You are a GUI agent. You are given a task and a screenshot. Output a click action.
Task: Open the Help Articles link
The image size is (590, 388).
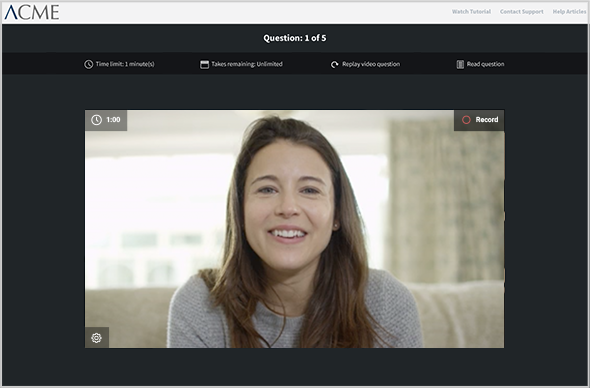pos(569,12)
